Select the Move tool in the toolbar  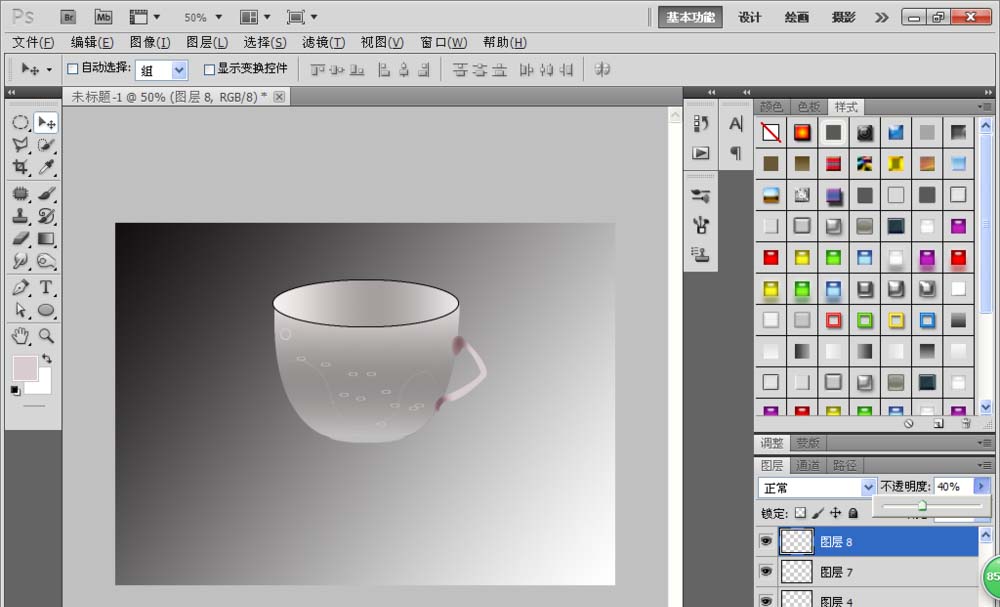click(x=45, y=122)
